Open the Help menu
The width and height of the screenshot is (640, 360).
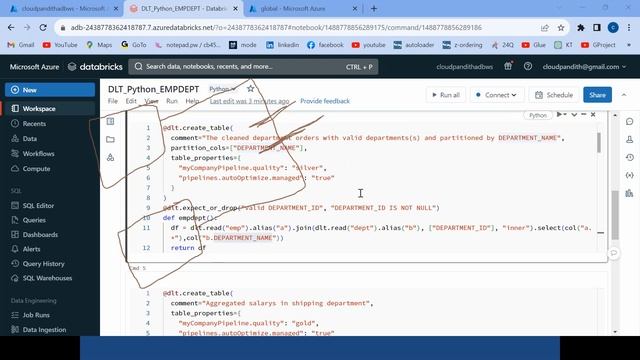192,101
